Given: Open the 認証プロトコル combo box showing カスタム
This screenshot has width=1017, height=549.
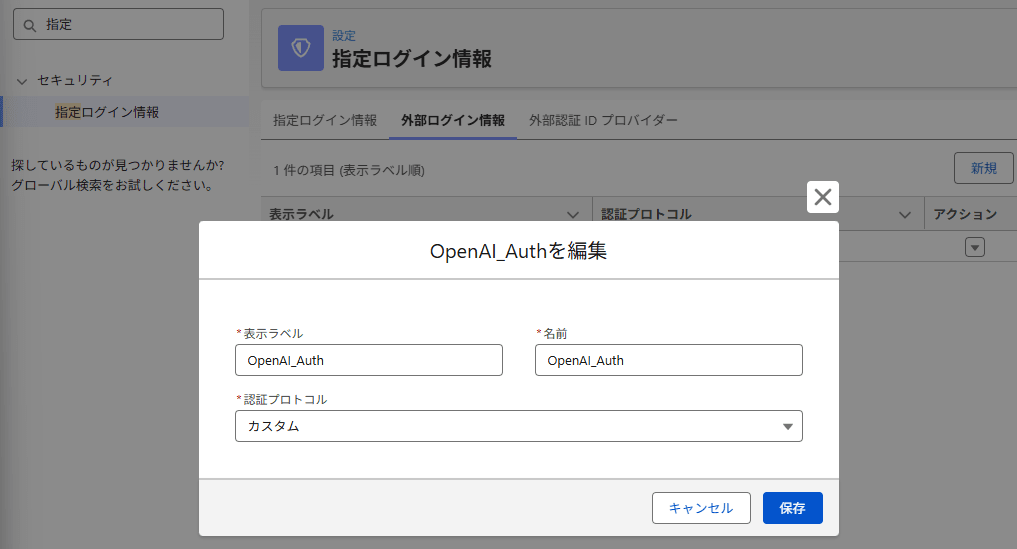Looking at the screenshot, I should pos(518,426).
